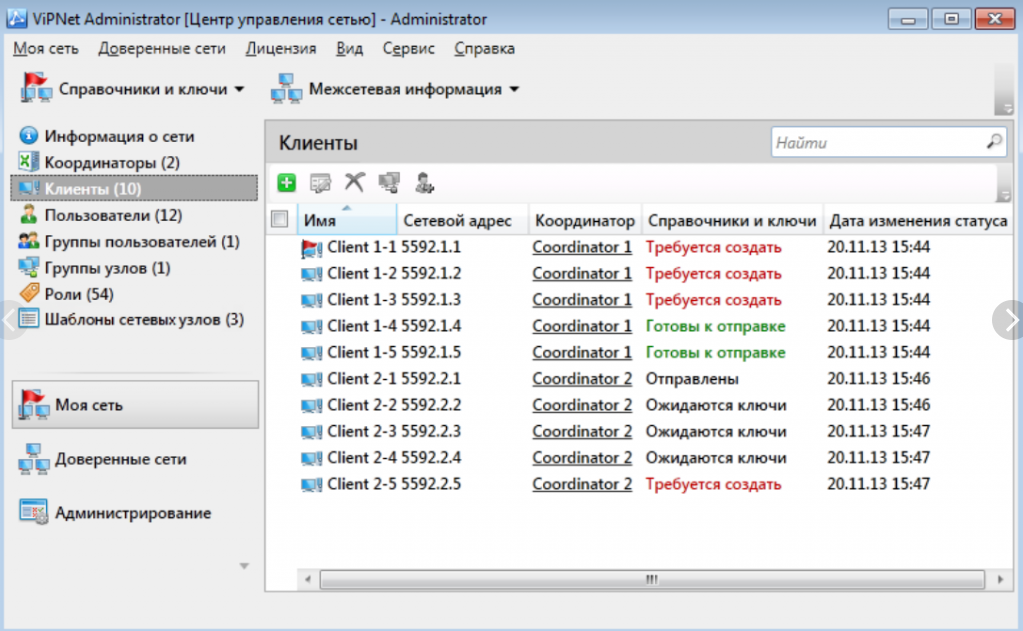Select the Client 2-3 row name

pyautogui.click(x=361, y=431)
